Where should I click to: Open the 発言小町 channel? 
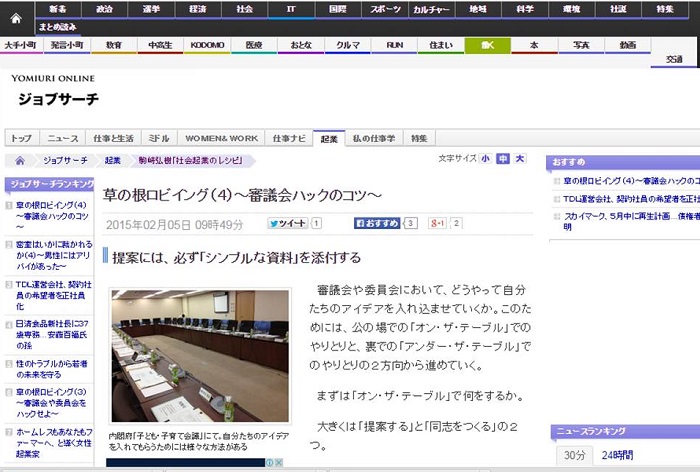(x=67, y=45)
